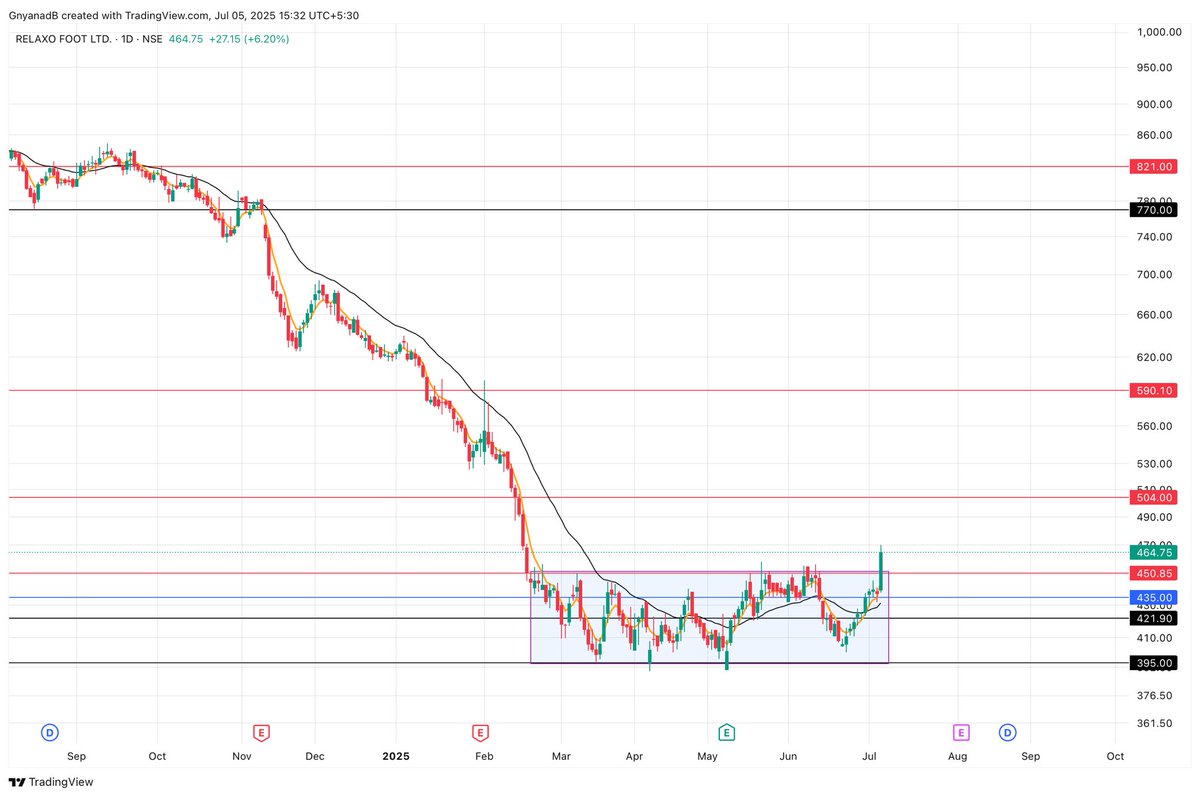Open the 1D timeframe selector in legend
The image size is (1200, 798).
pos(126,39)
